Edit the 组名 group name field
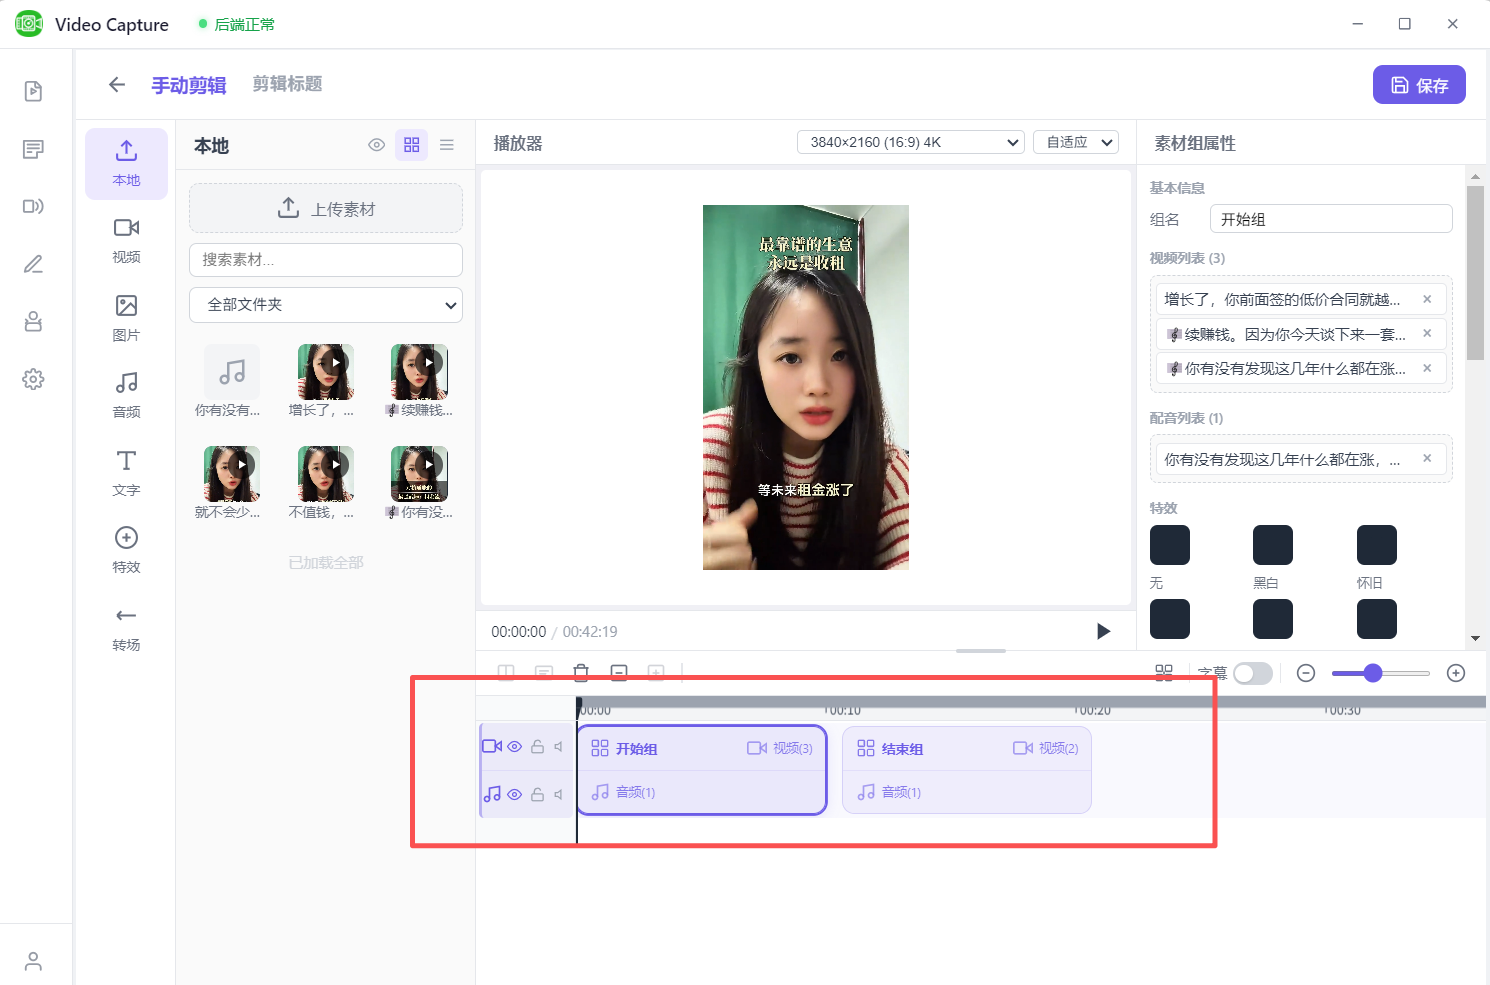The image size is (1490, 985). (1331, 219)
